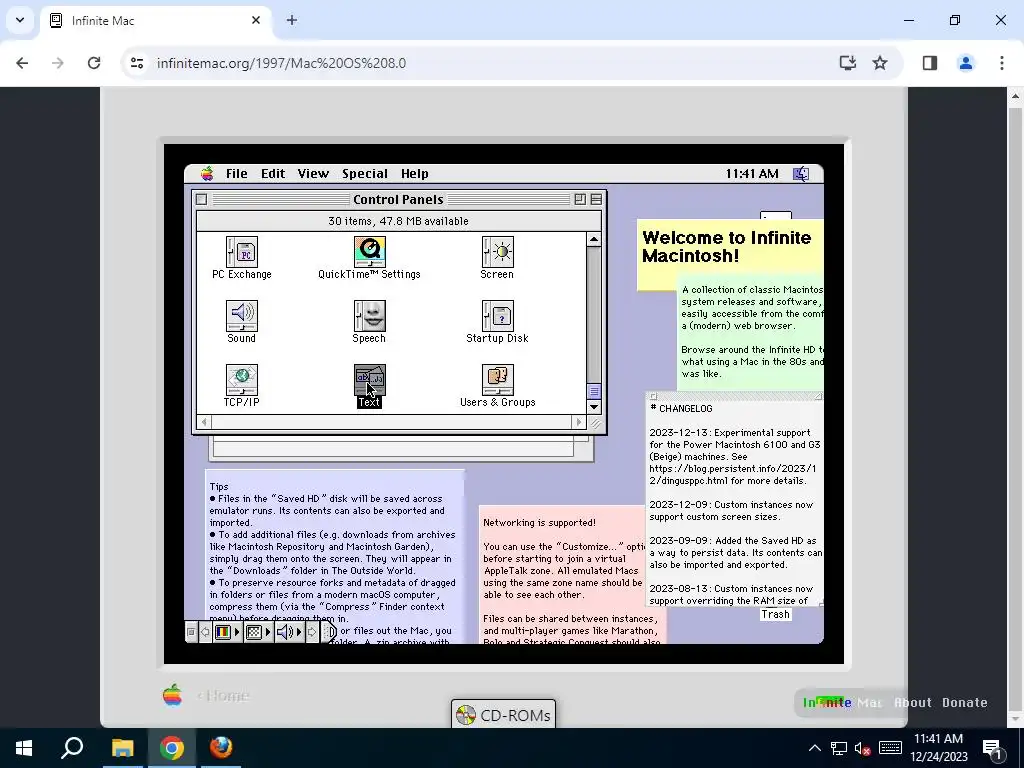Open the Finder application menu icon
Screen dimensions: 1024x768
[801, 174]
